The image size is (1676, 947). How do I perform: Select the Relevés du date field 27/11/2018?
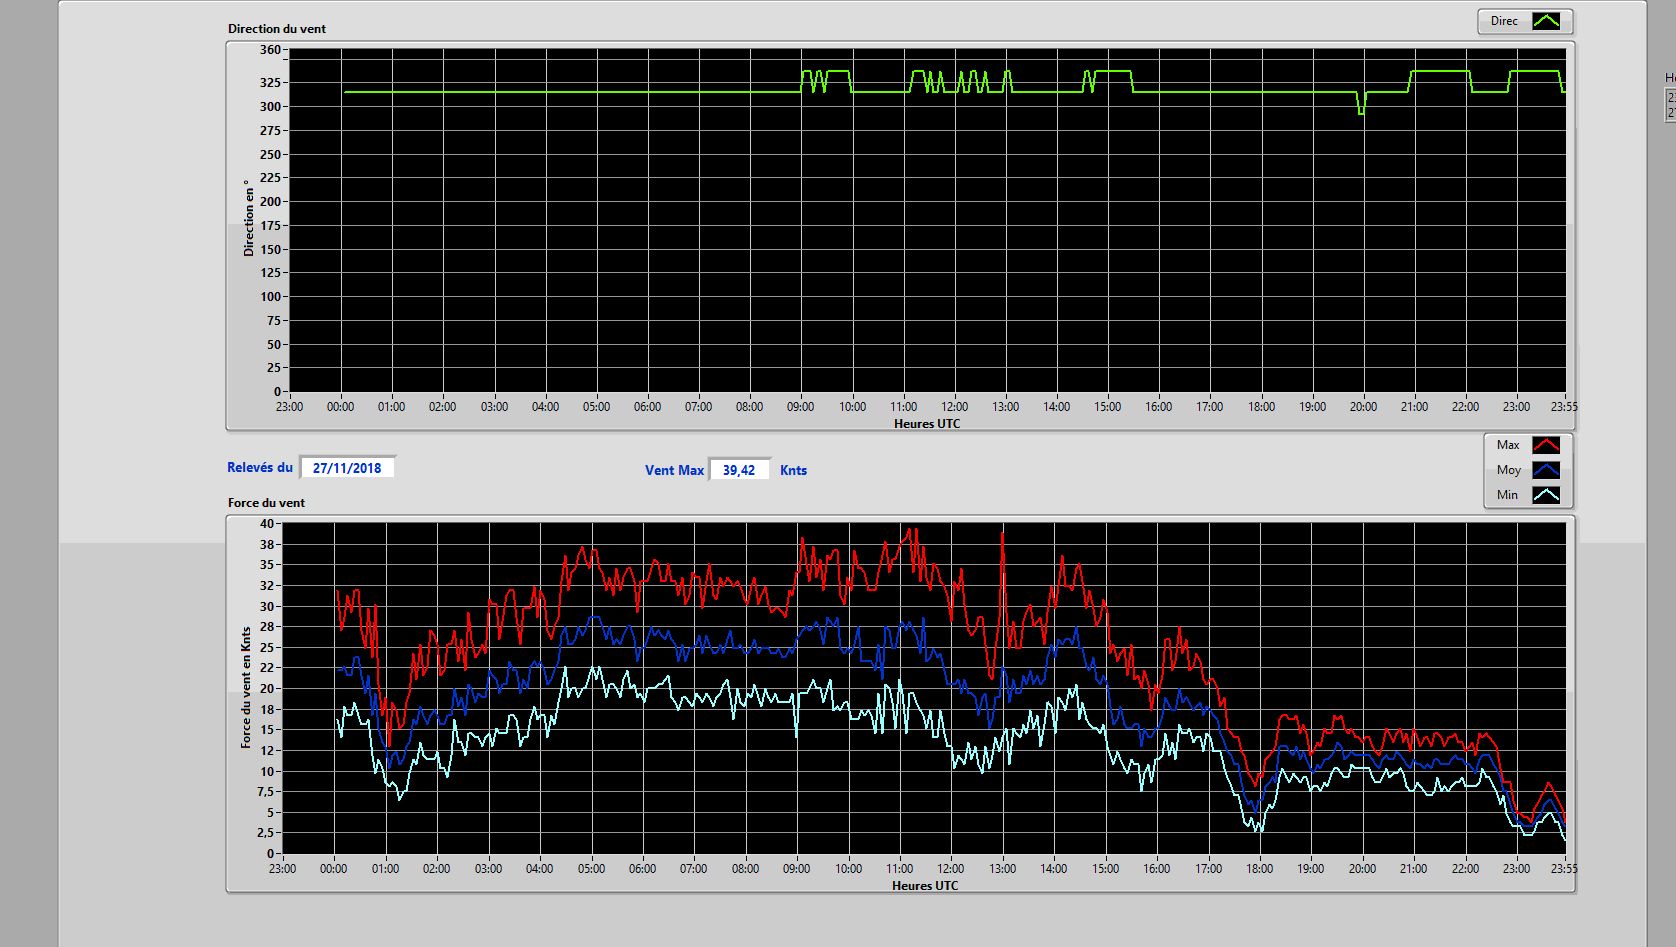[x=347, y=468]
